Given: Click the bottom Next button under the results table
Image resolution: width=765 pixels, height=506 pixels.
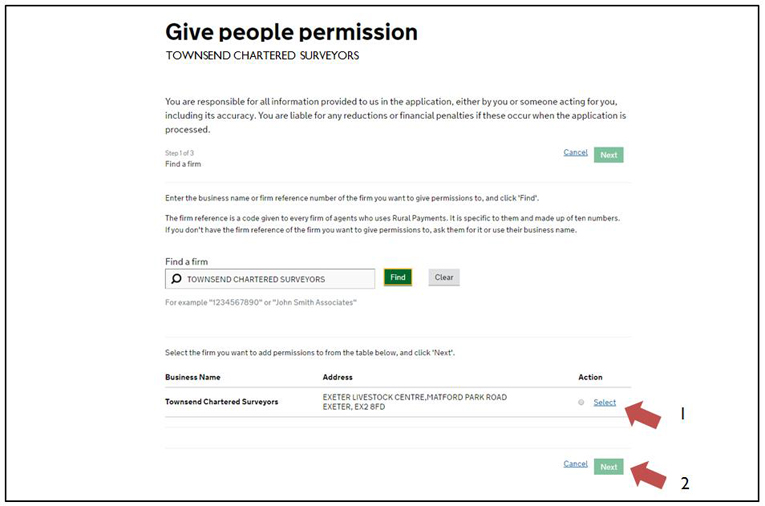Looking at the screenshot, I should [x=608, y=466].
